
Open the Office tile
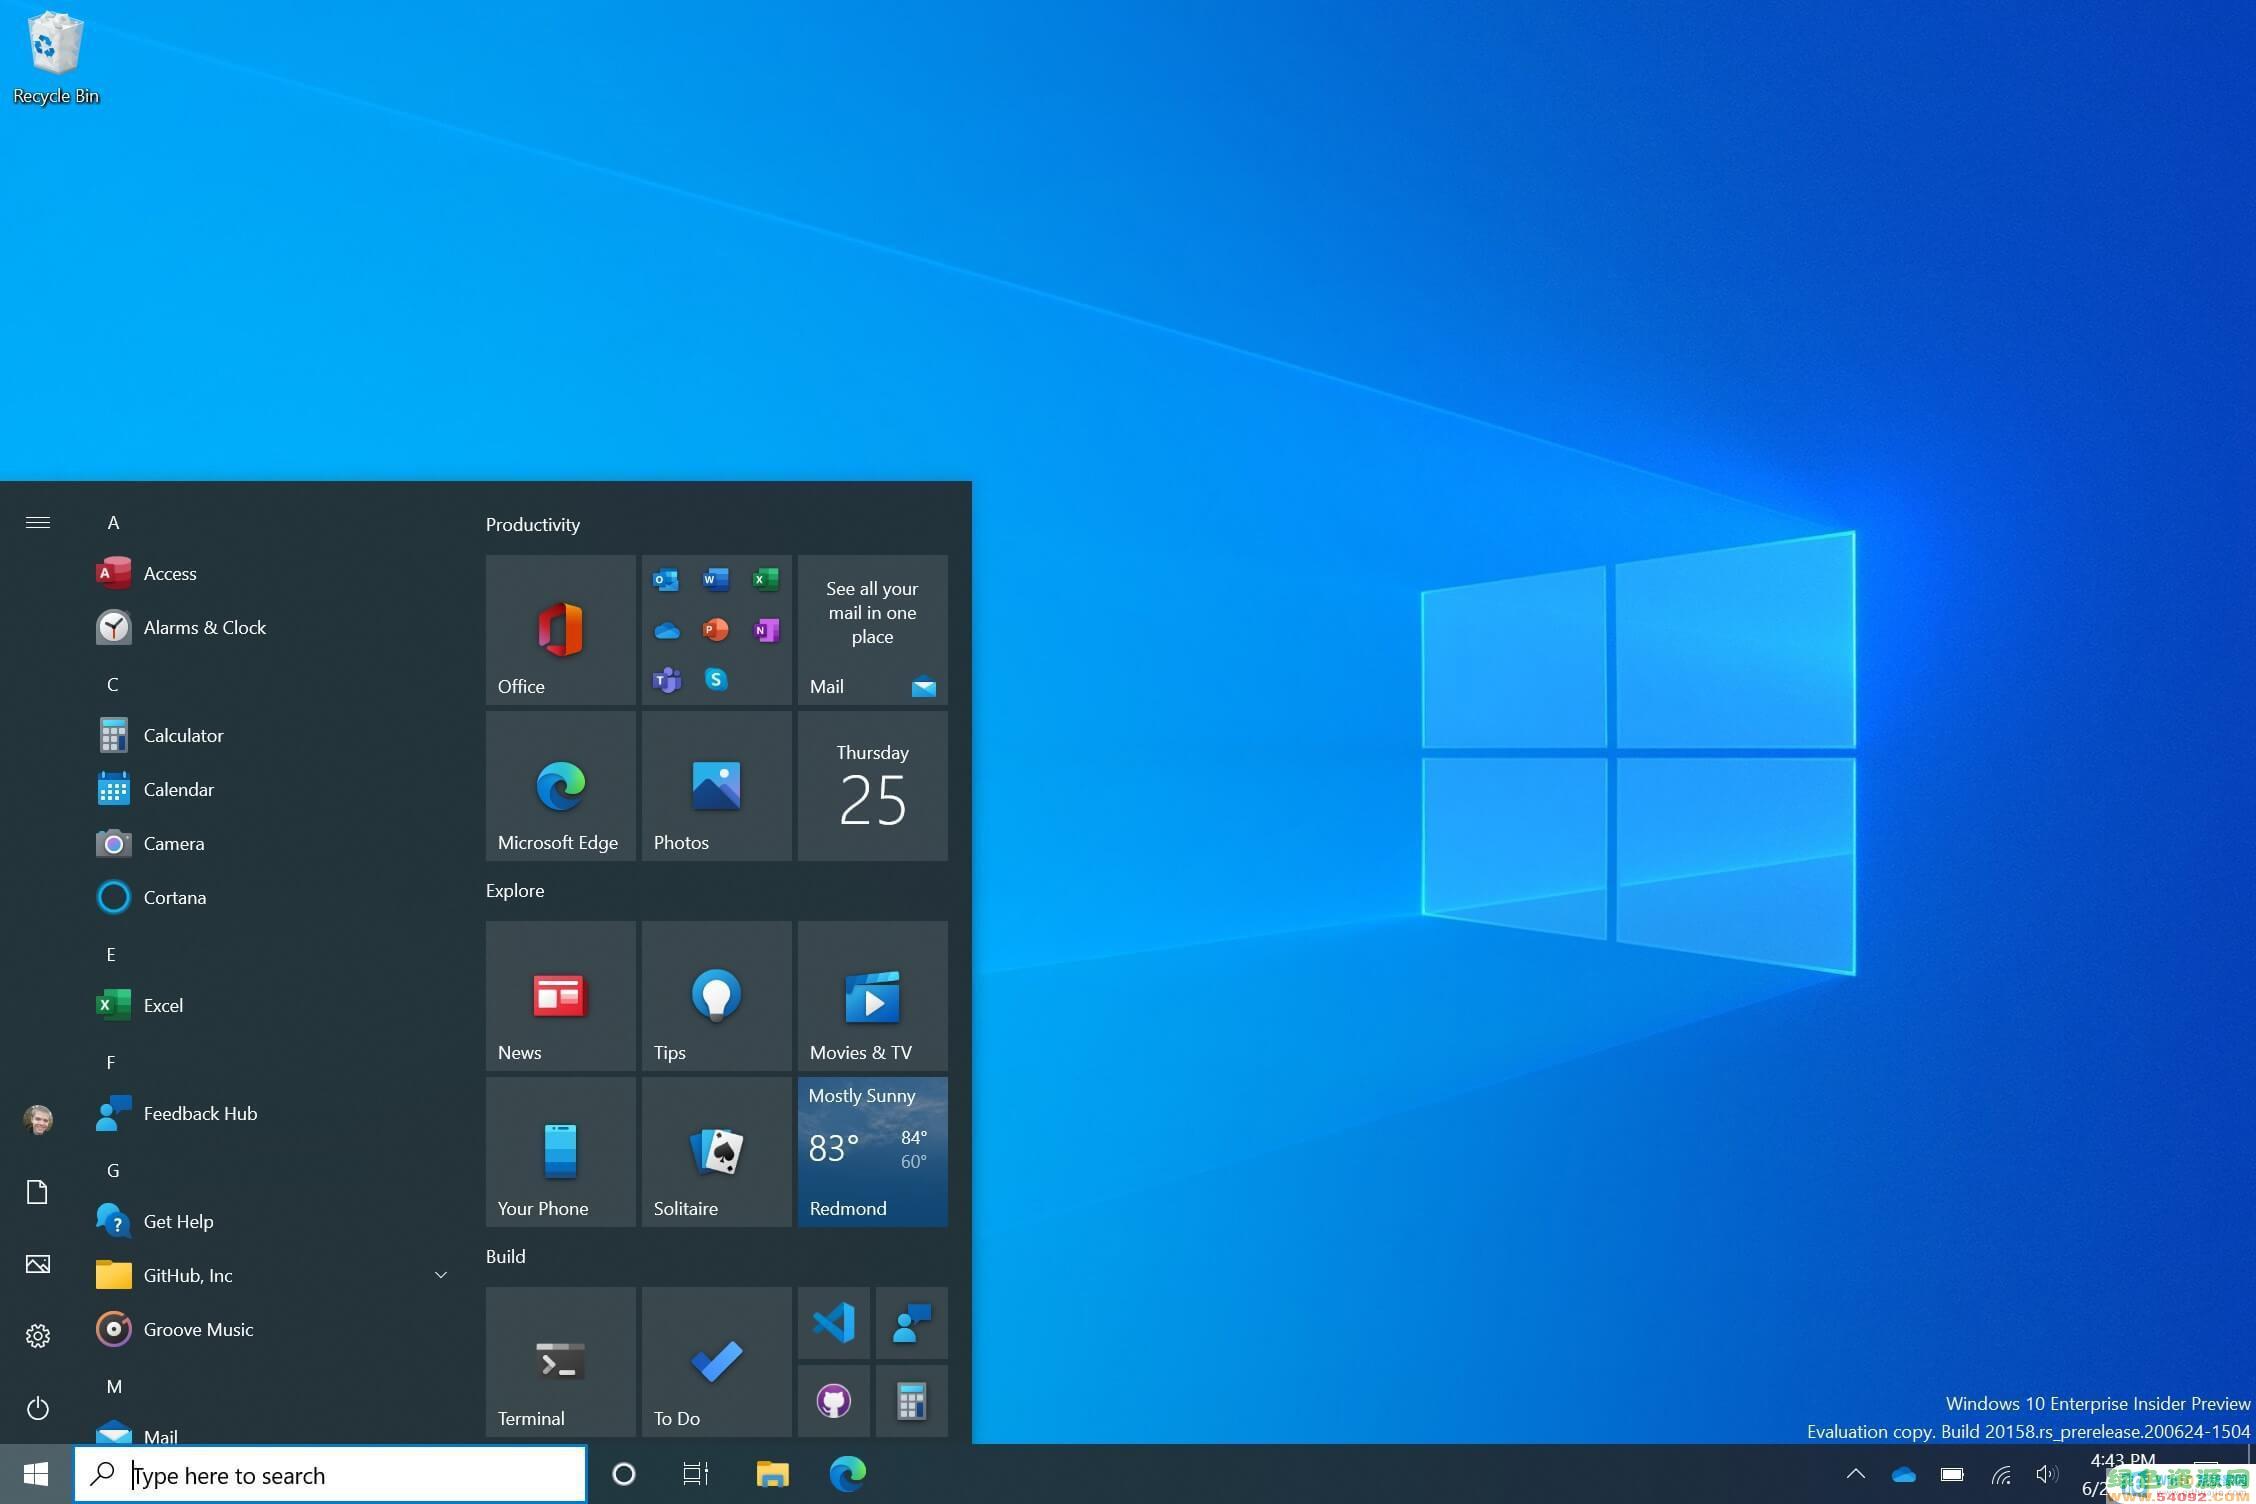point(560,630)
